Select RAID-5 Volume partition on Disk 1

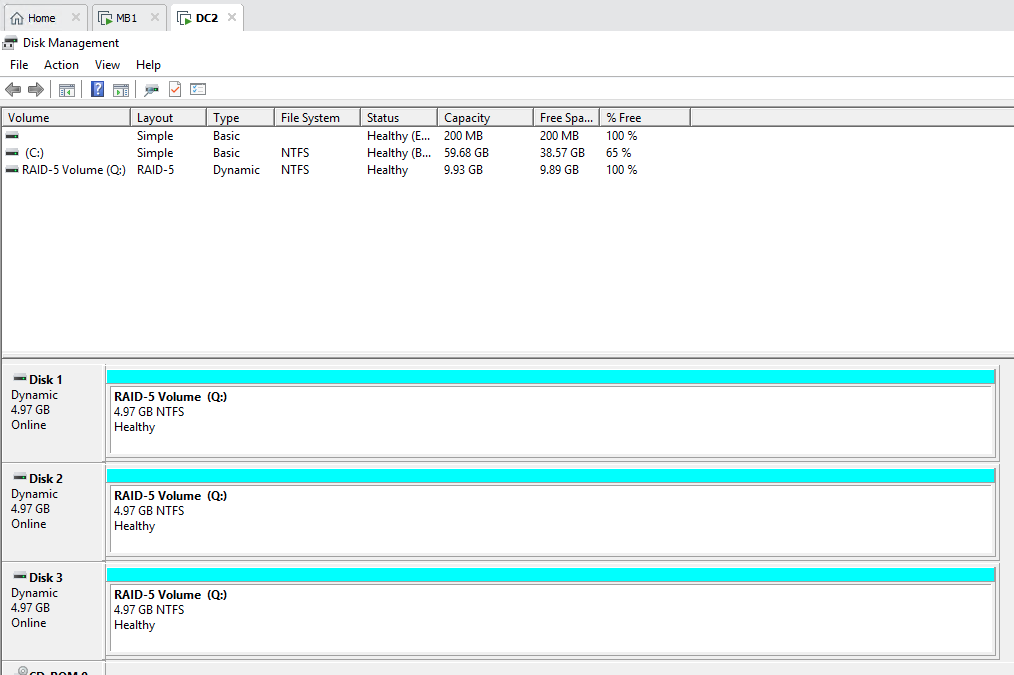[x=552, y=420]
